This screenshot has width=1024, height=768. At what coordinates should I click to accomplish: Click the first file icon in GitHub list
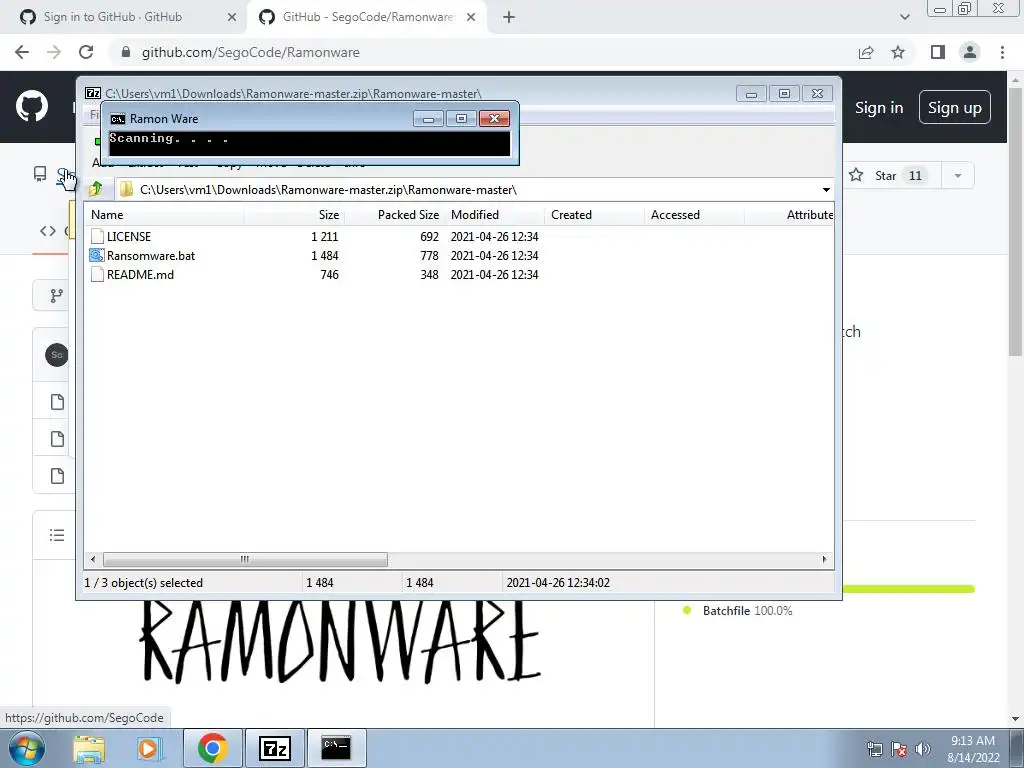tap(57, 402)
